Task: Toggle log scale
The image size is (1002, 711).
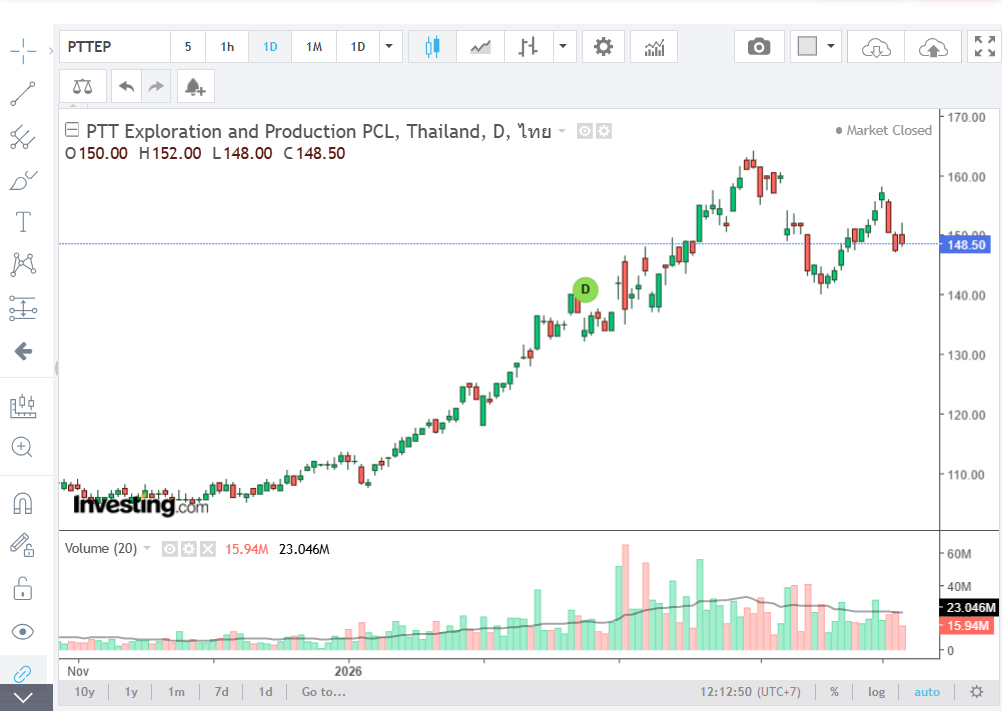Action: [x=876, y=692]
